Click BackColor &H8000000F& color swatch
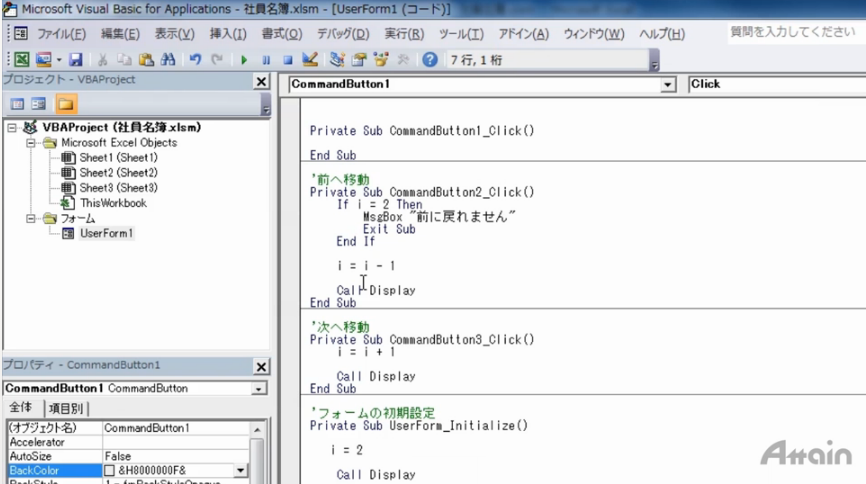866x484 pixels. [109, 470]
